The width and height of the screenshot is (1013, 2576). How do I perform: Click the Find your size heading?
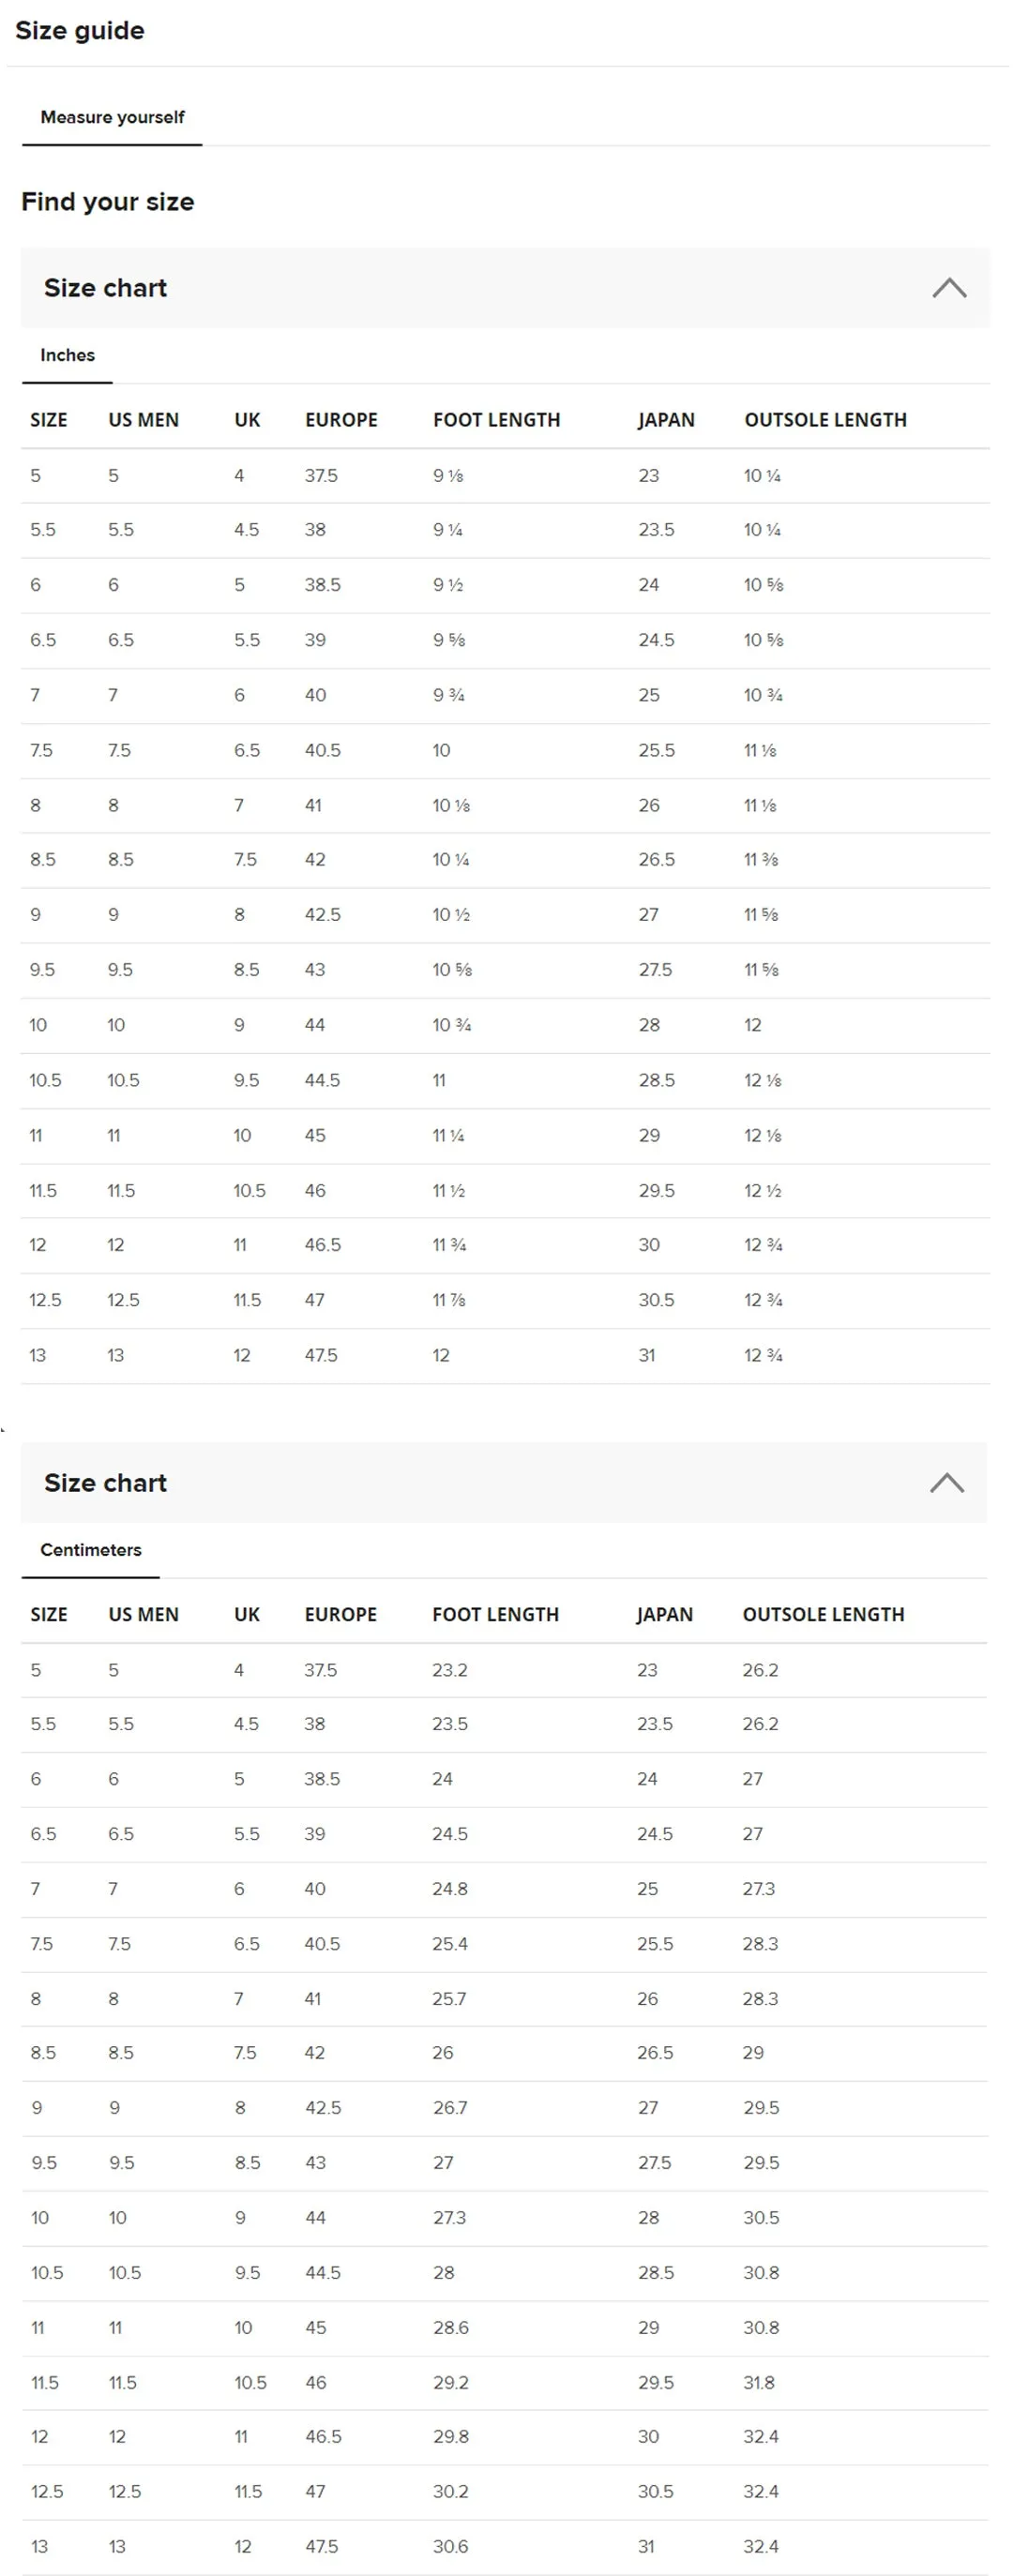click(x=108, y=202)
